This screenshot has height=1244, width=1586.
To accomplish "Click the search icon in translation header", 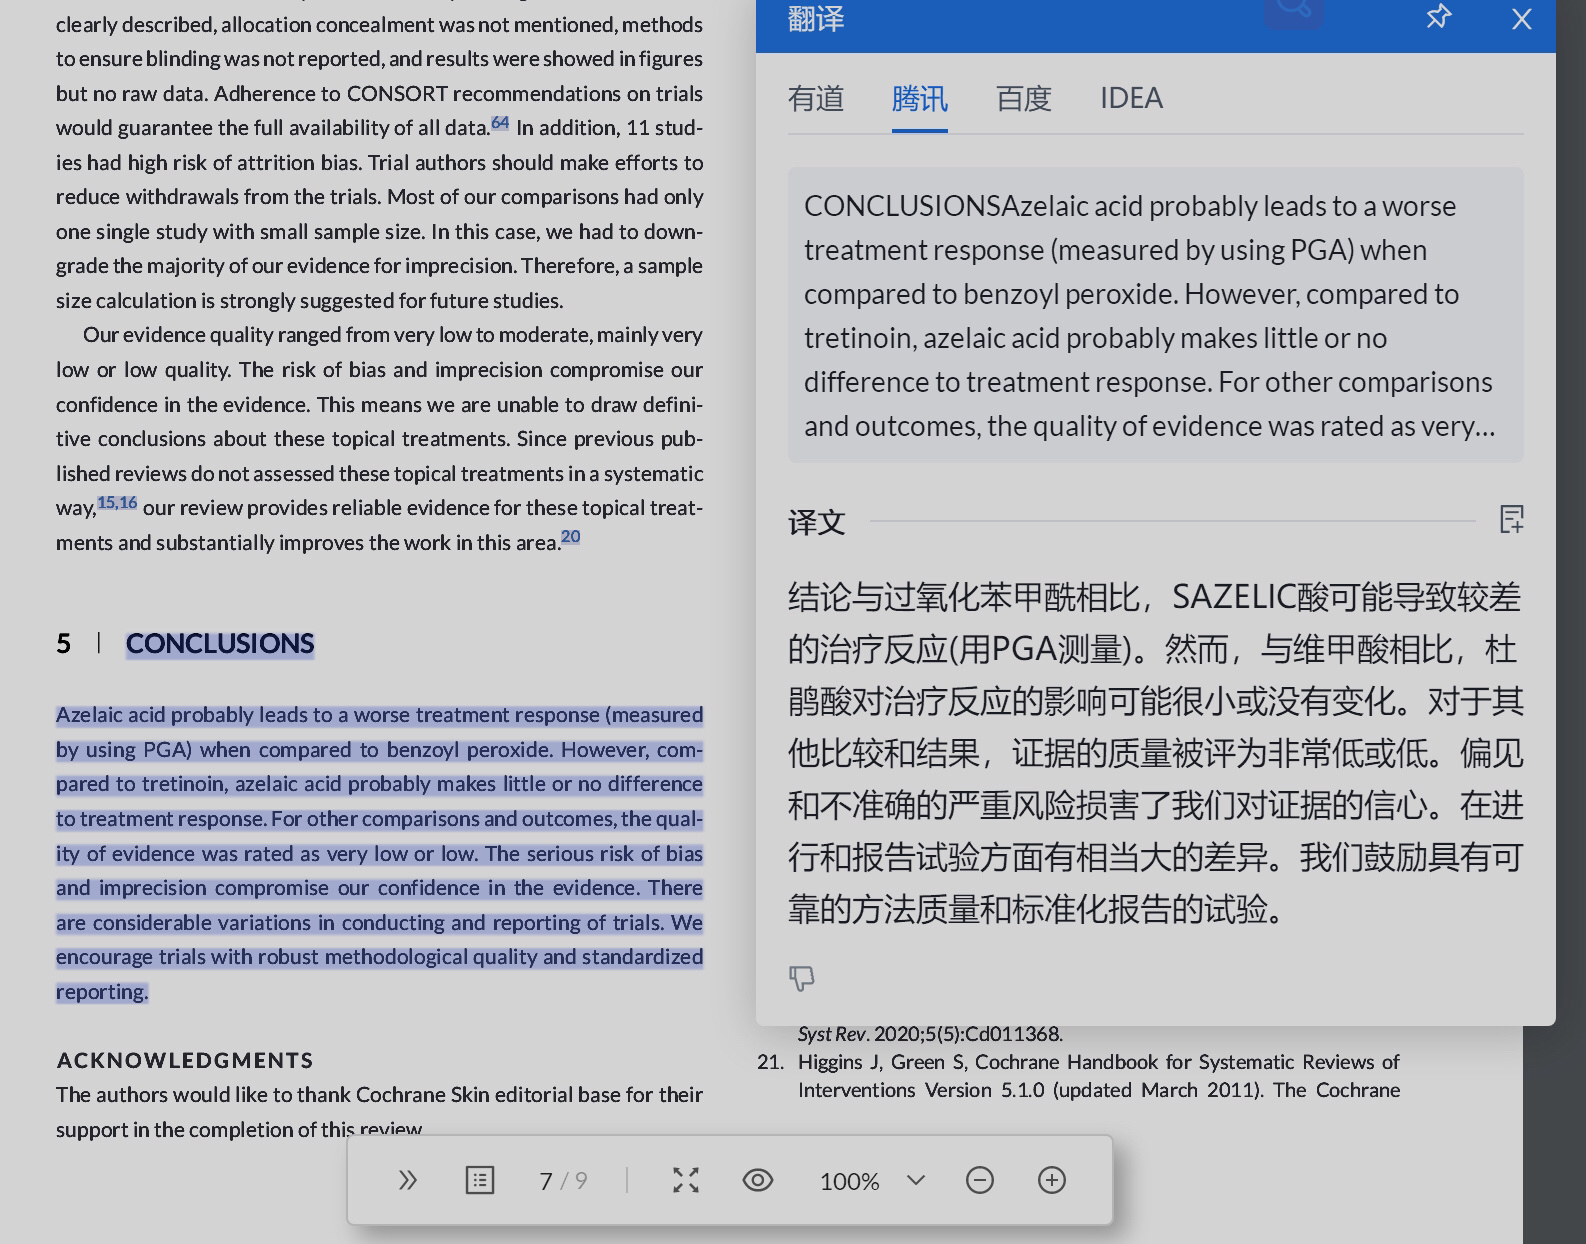I will pyautogui.click(x=1292, y=10).
